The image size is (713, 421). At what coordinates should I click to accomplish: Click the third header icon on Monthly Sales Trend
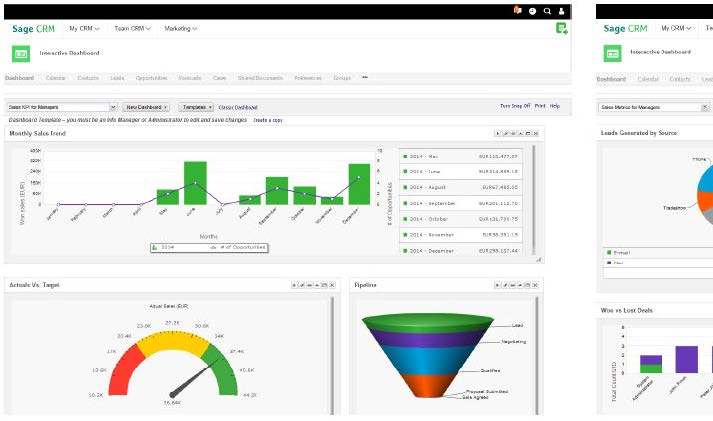(x=513, y=134)
